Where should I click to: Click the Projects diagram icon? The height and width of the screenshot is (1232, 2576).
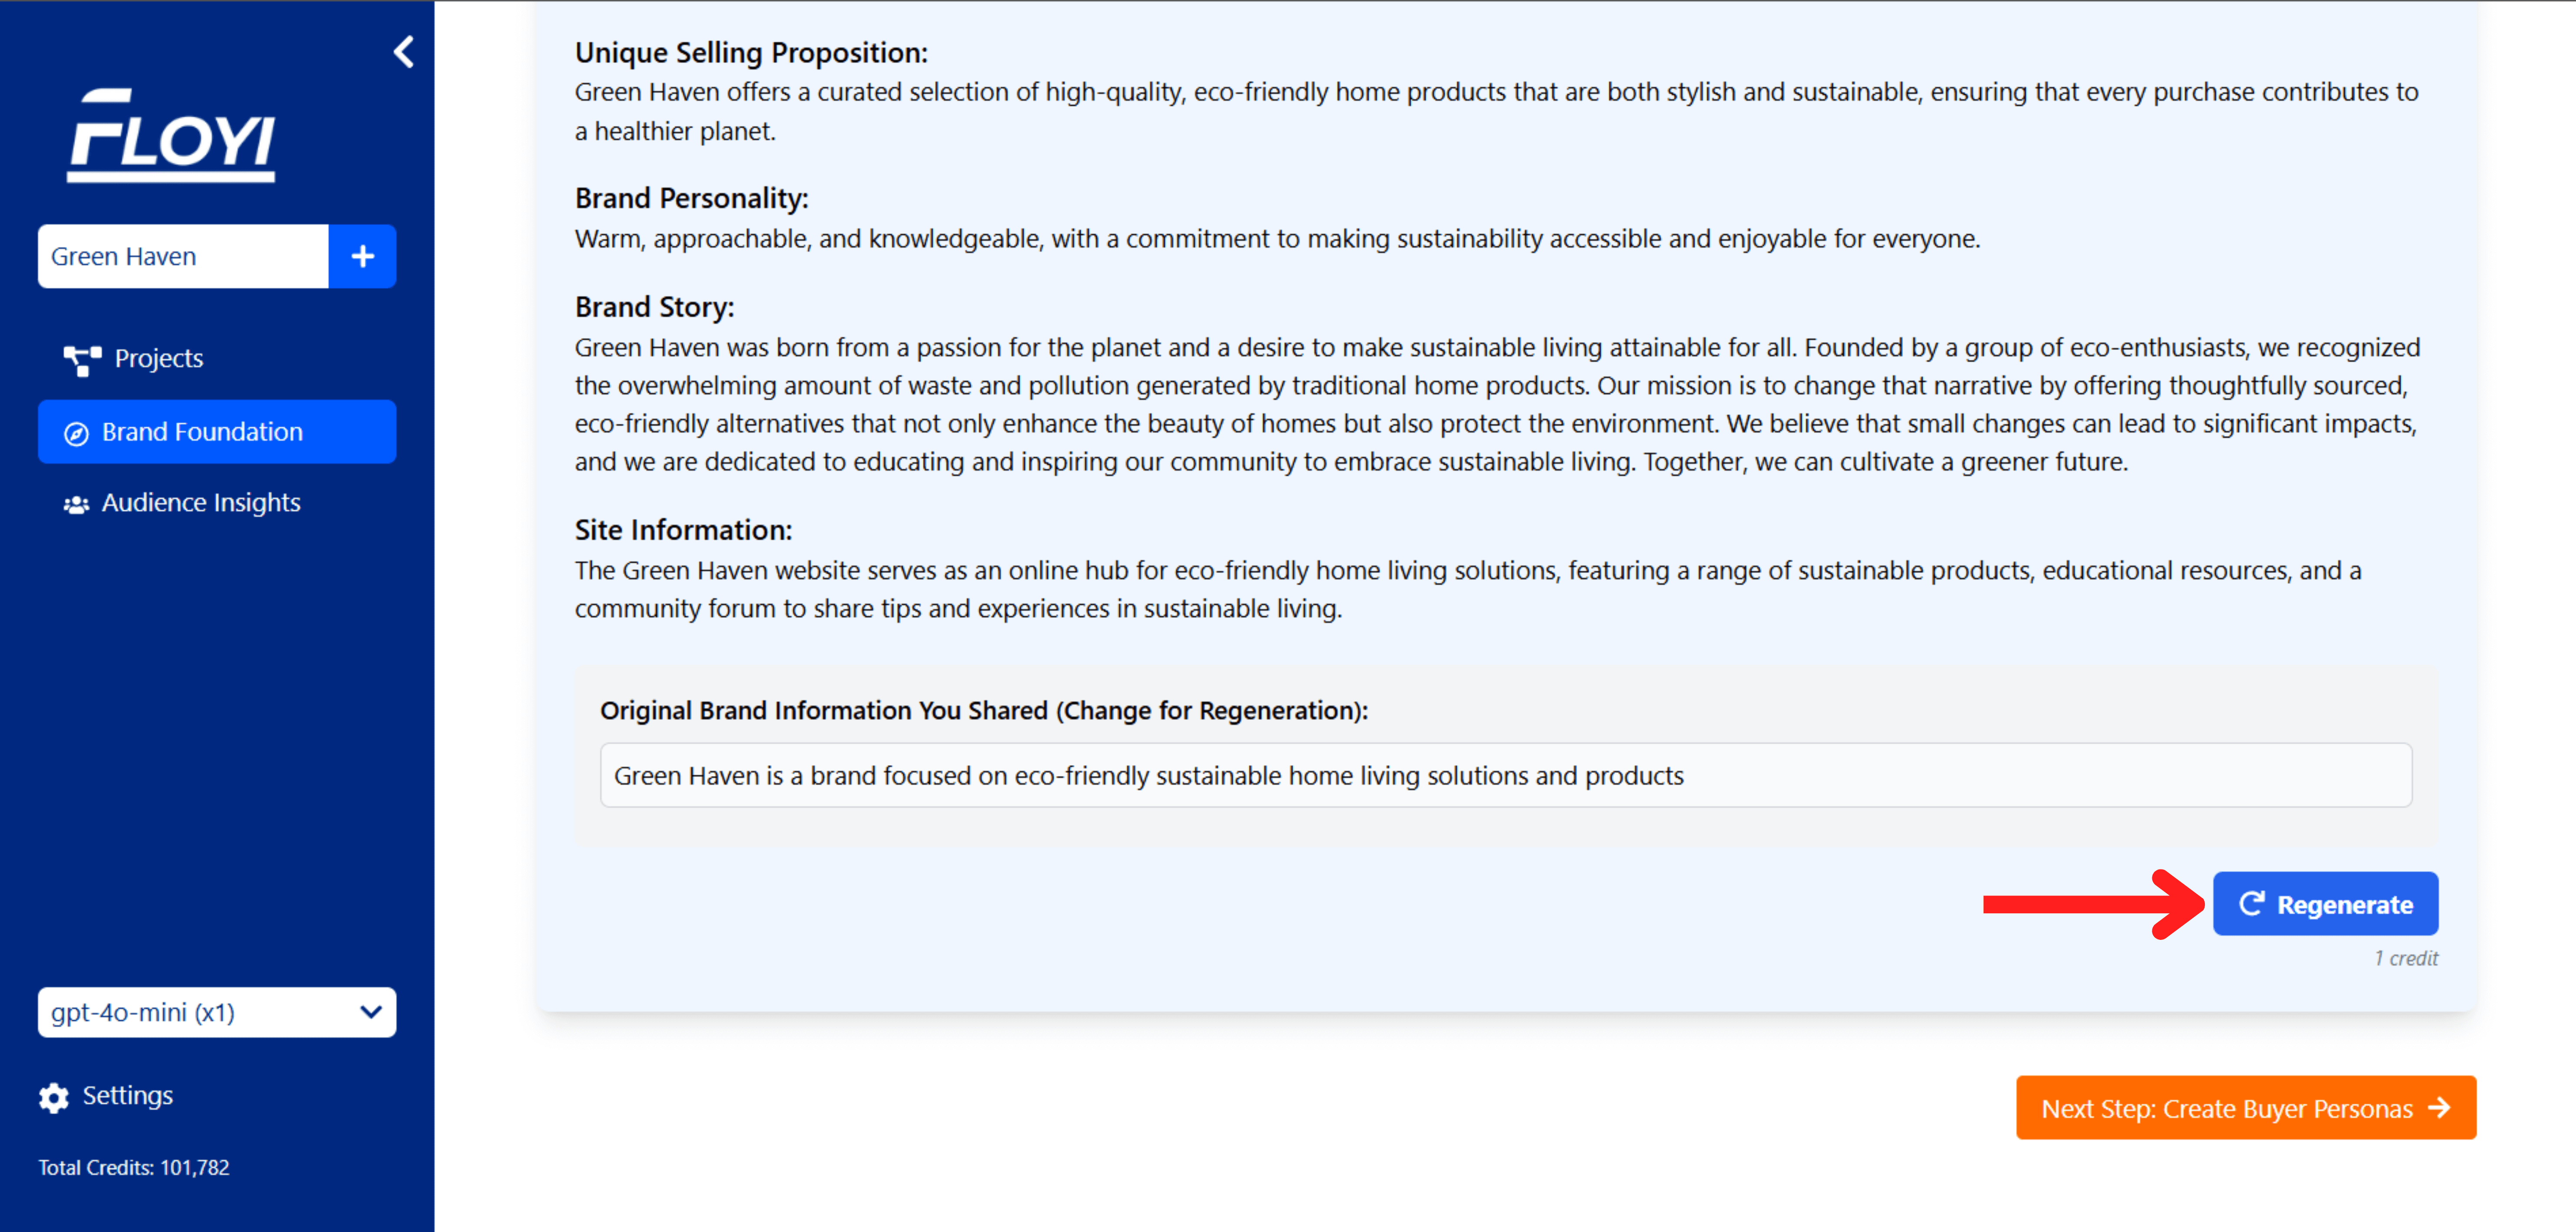(82, 359)
